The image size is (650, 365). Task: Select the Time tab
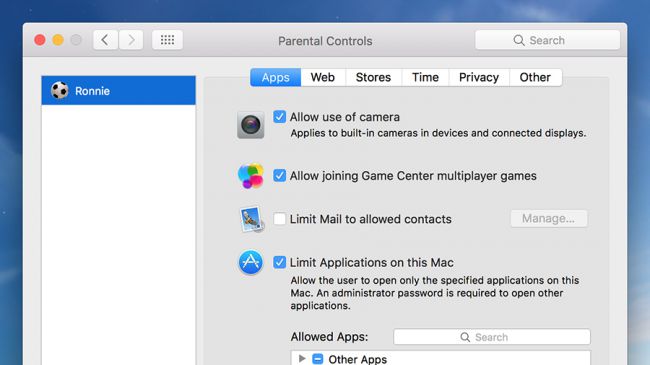(x=425, y=78)
